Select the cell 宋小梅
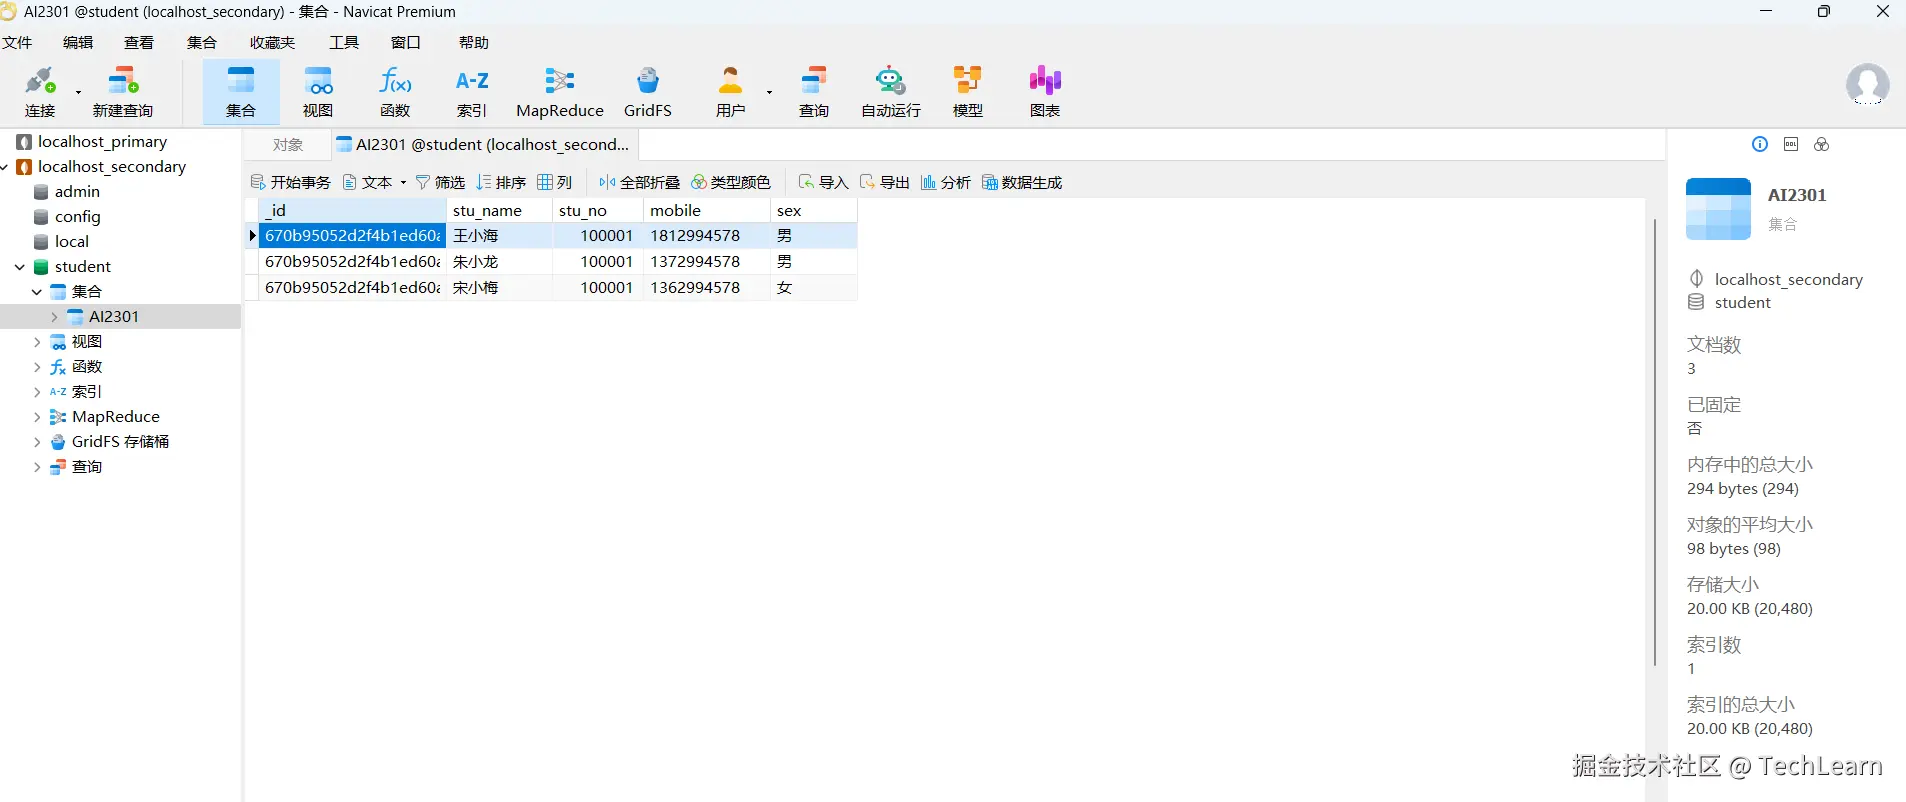This screenshot has height=802, width=1906. point(499,288)
